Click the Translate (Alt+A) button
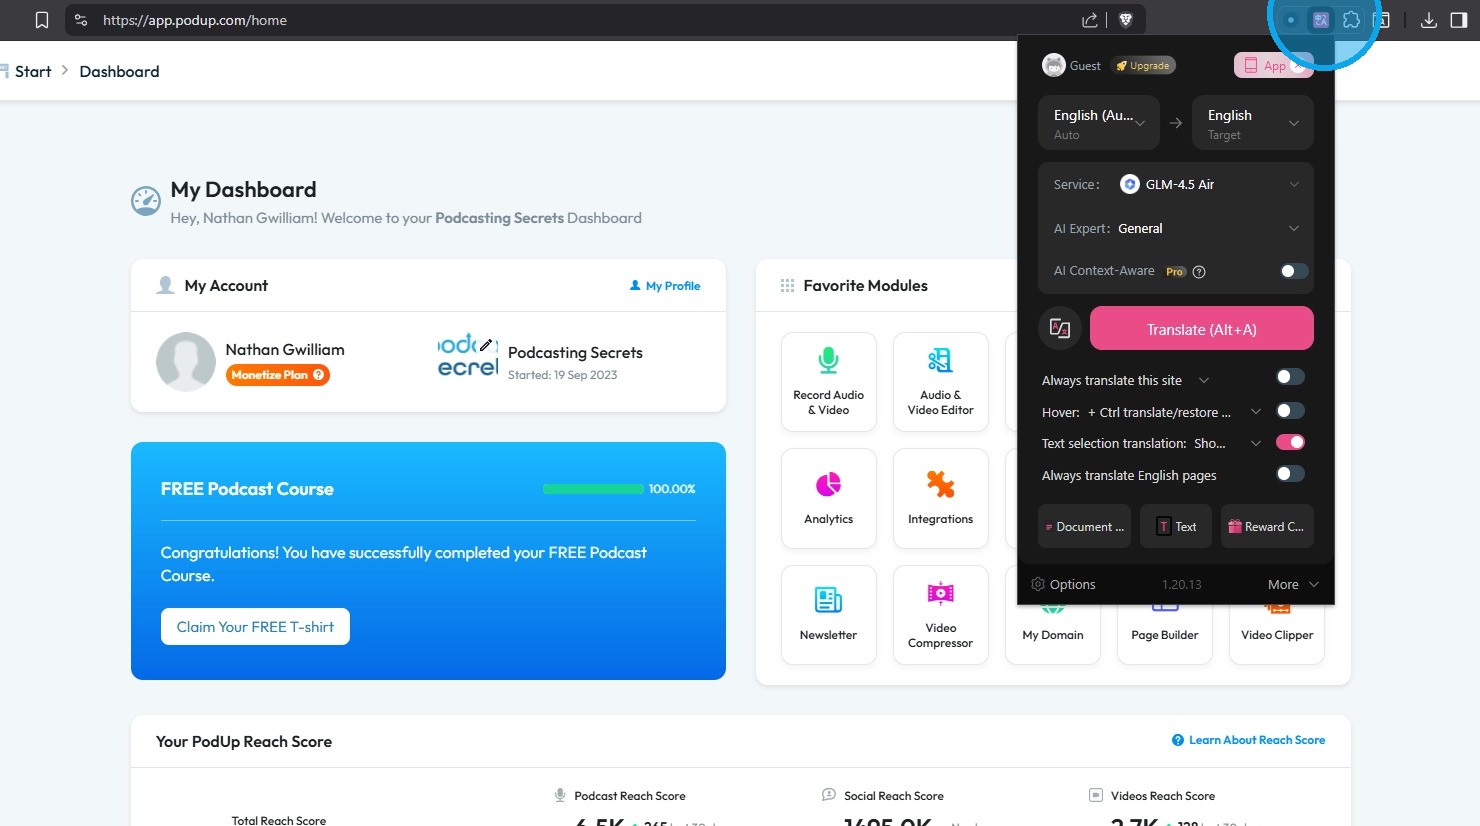This screenshot has width=1480, height=826. 1202,328
